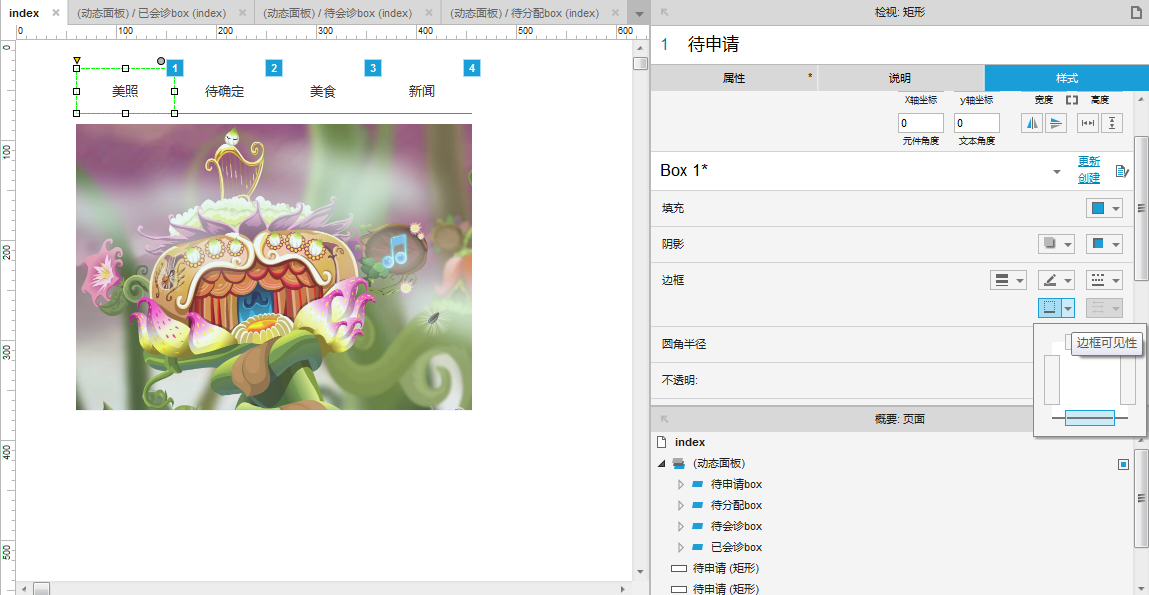
Task: Expand the 待会诊box state
Action: tap(681, 526)
